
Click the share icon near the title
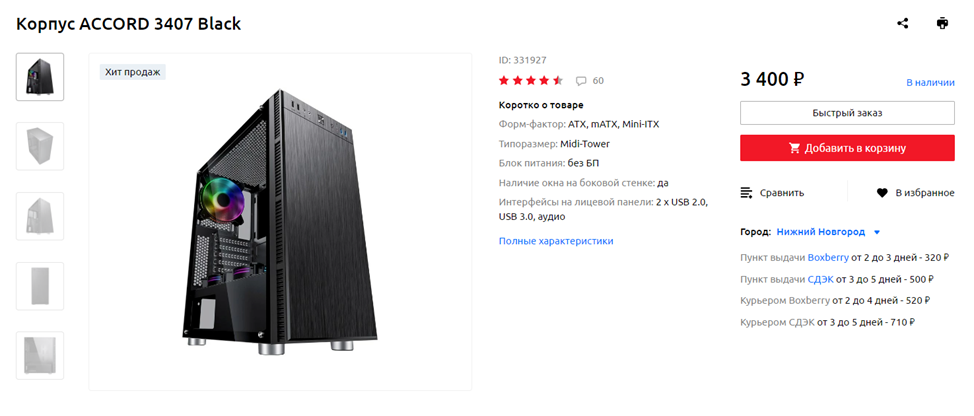click(903, 24)
